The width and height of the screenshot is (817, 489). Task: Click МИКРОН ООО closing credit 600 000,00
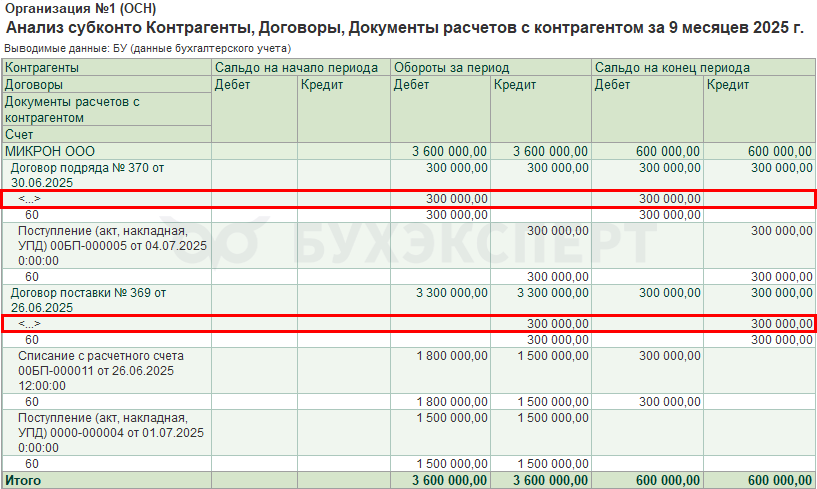[780, 151]
